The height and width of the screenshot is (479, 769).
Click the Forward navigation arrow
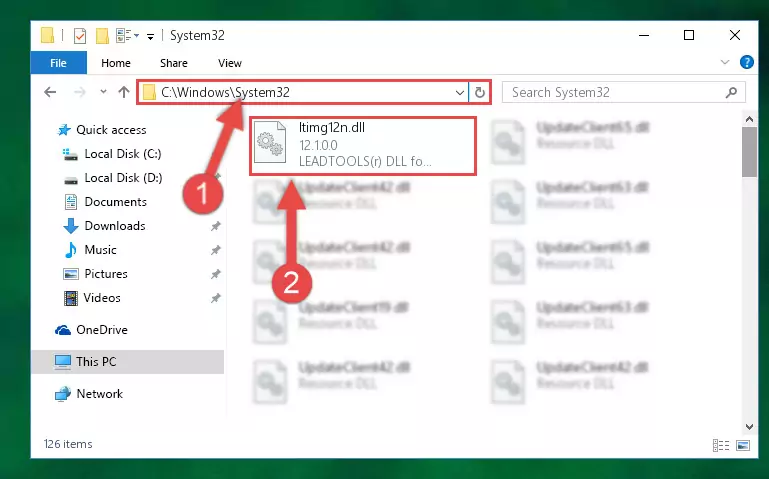(79, 92)
